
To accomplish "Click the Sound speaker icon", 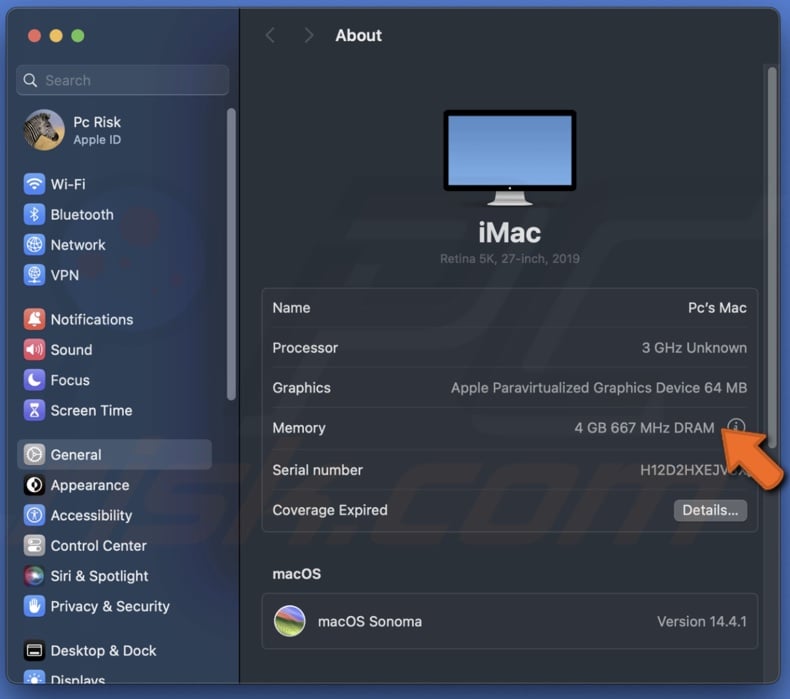I will [x=34, y=349].
